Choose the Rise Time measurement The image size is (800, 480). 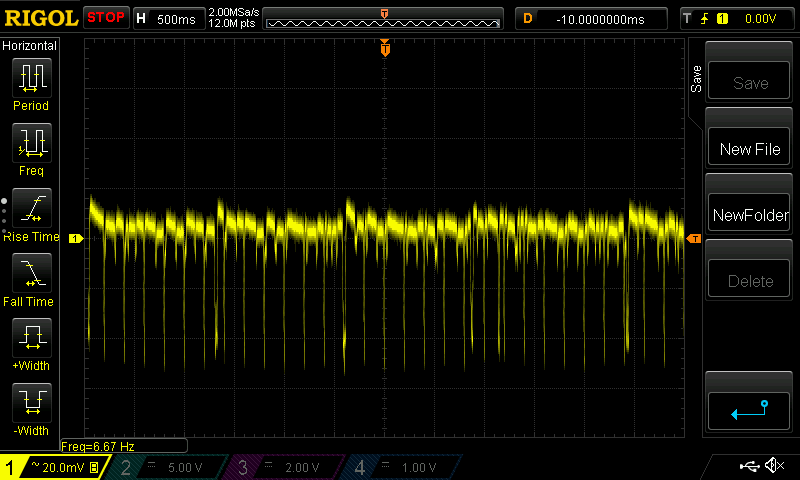coord(31,208)
